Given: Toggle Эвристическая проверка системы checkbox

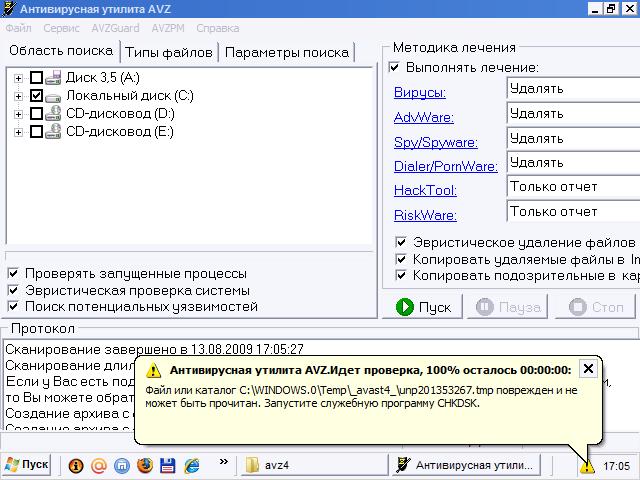Looking at the screenshot, I should click(x=13, y=290).
